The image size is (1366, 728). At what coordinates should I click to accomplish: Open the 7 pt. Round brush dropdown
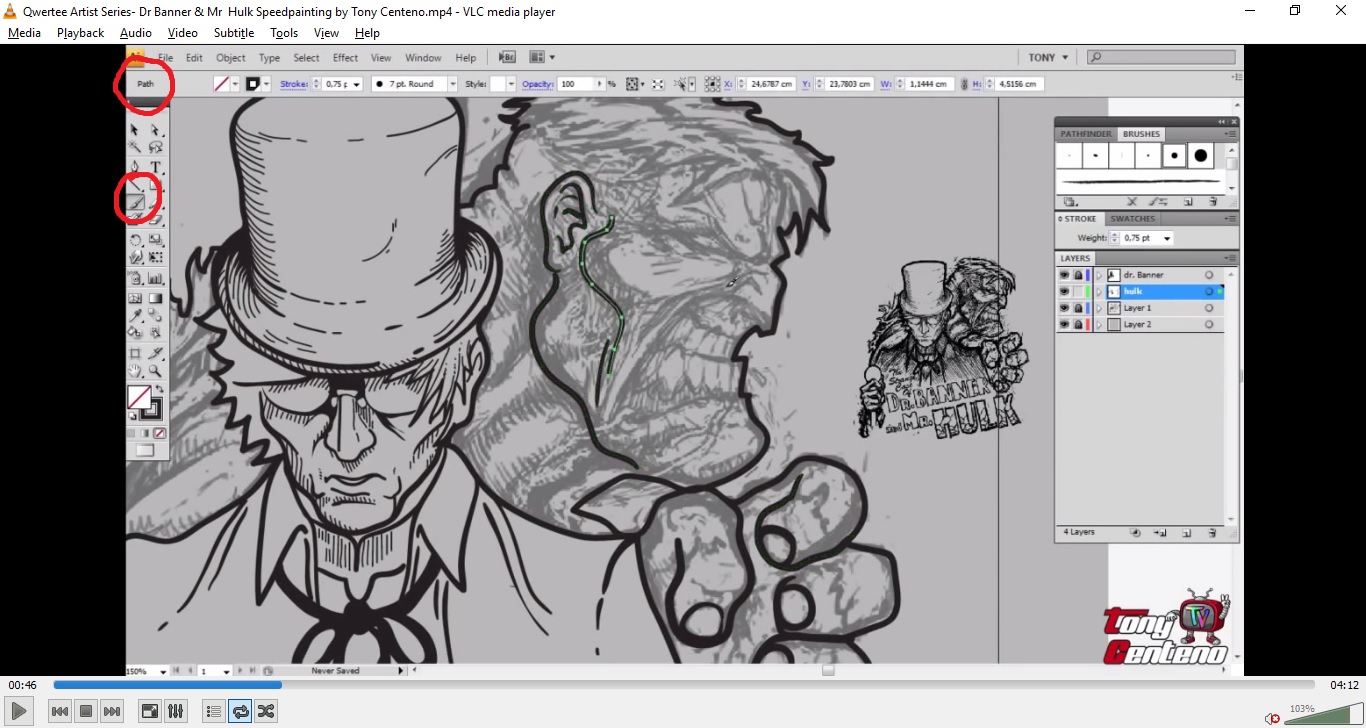click(452, 84)
